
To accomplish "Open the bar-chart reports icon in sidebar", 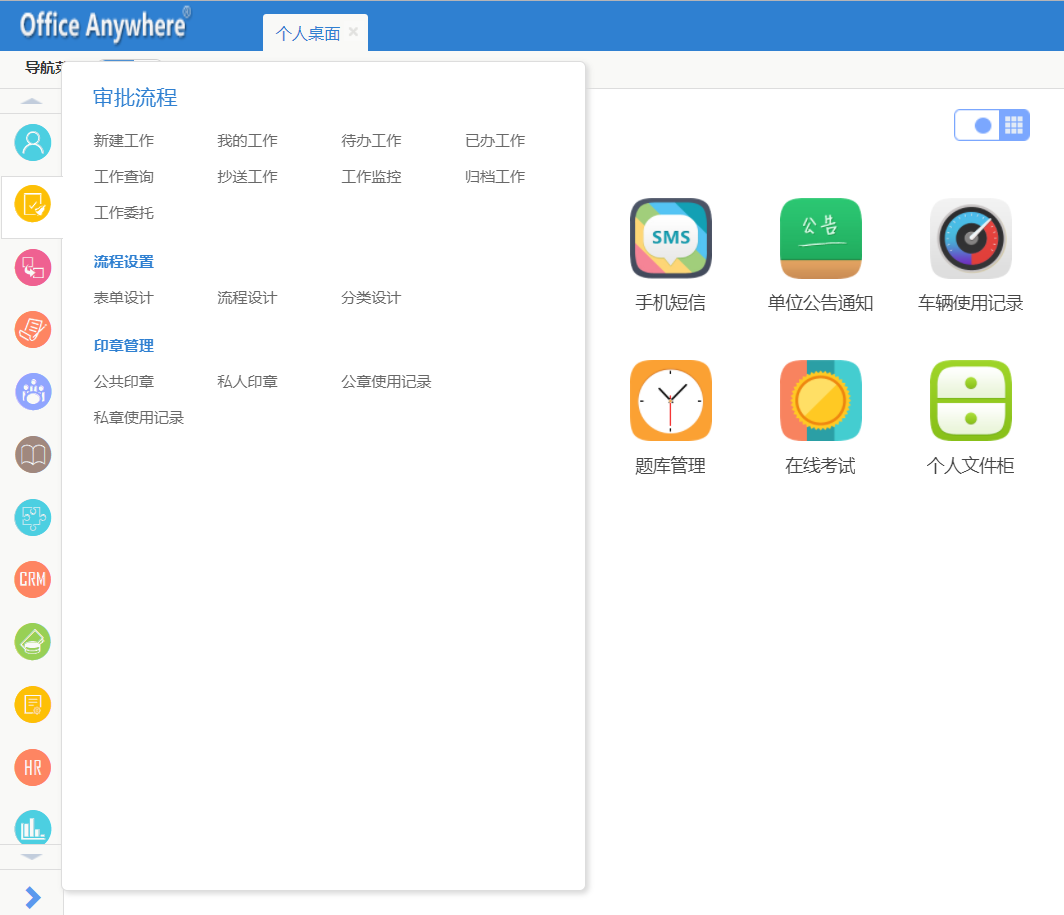I will point(32,828).
